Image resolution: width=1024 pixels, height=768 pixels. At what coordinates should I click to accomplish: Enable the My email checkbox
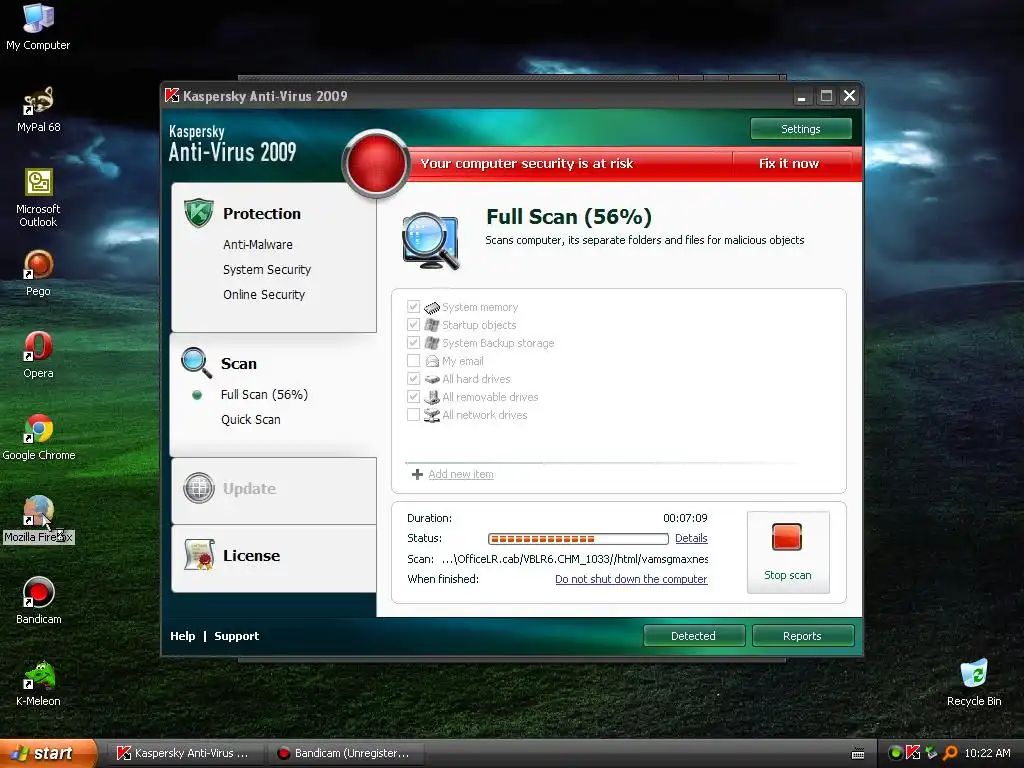point(413,360)
